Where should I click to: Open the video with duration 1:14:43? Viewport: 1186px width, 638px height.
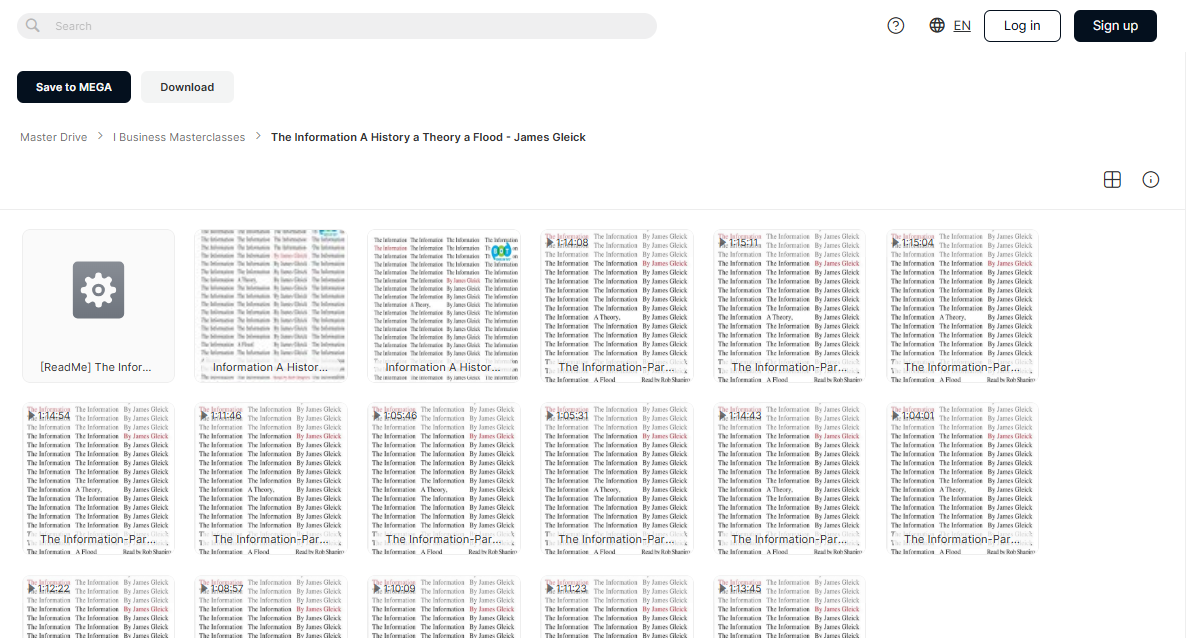[790, 478]
